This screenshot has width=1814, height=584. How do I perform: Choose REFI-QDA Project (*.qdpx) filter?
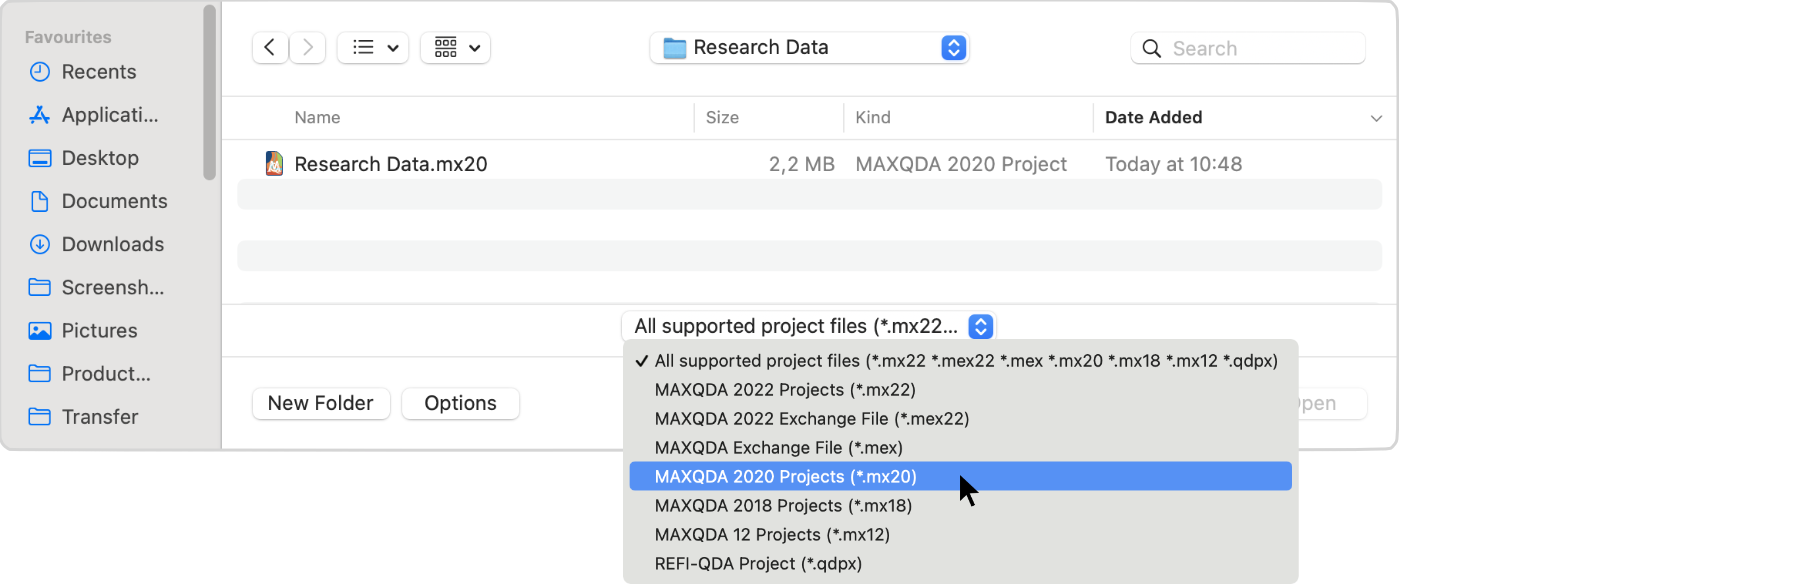(758, 564)
